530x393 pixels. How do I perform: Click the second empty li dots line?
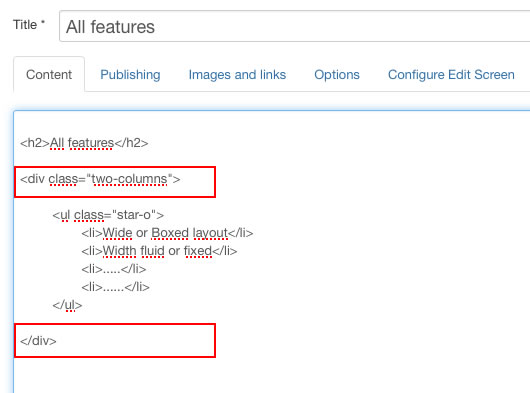tap(115, 287)
